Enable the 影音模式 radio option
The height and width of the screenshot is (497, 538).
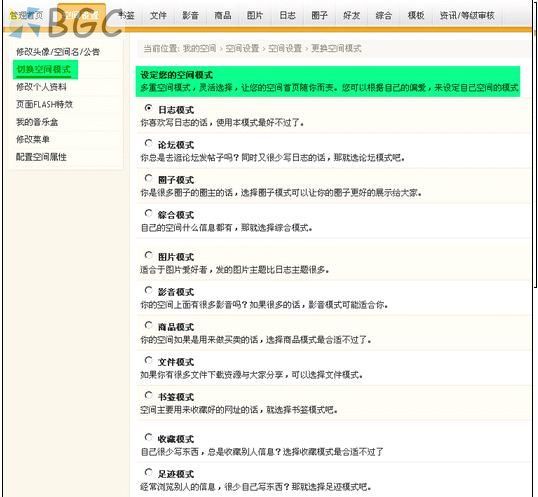tap(149, 291)
